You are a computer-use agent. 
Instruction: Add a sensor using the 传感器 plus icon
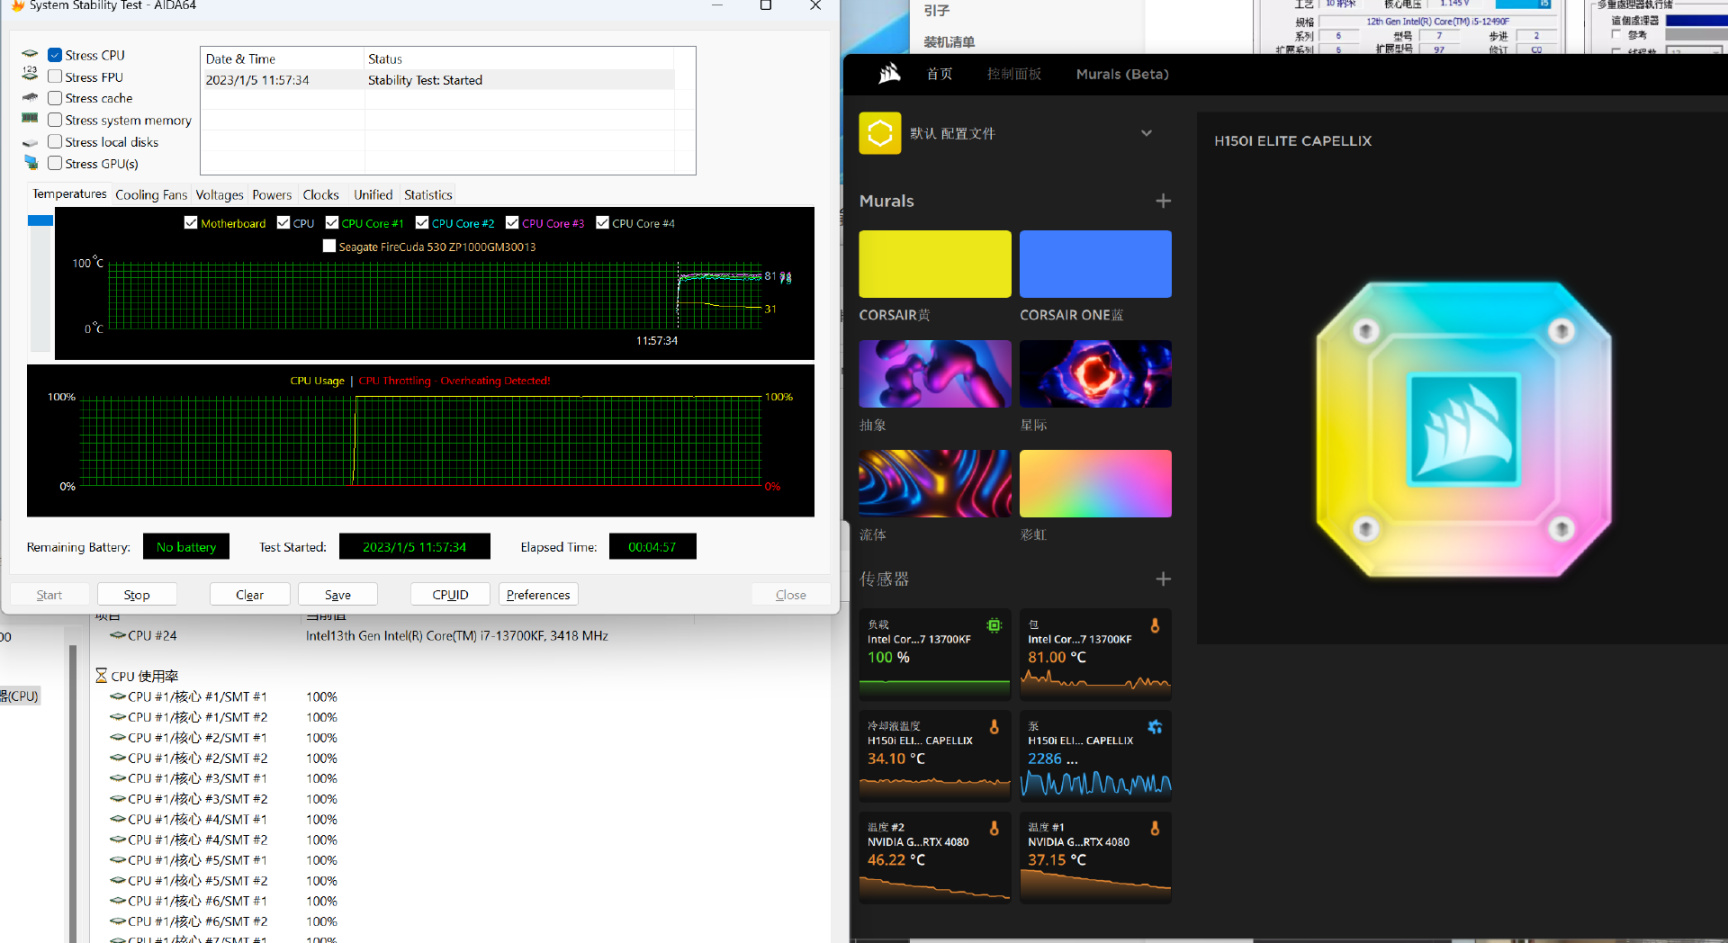point(1163,579)
